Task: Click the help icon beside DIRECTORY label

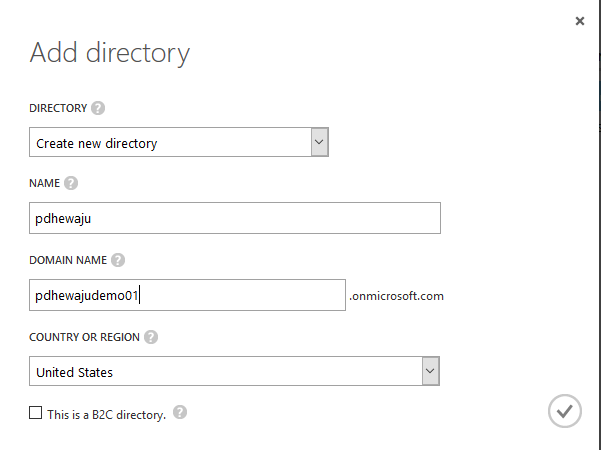Action: pos(98,108)
